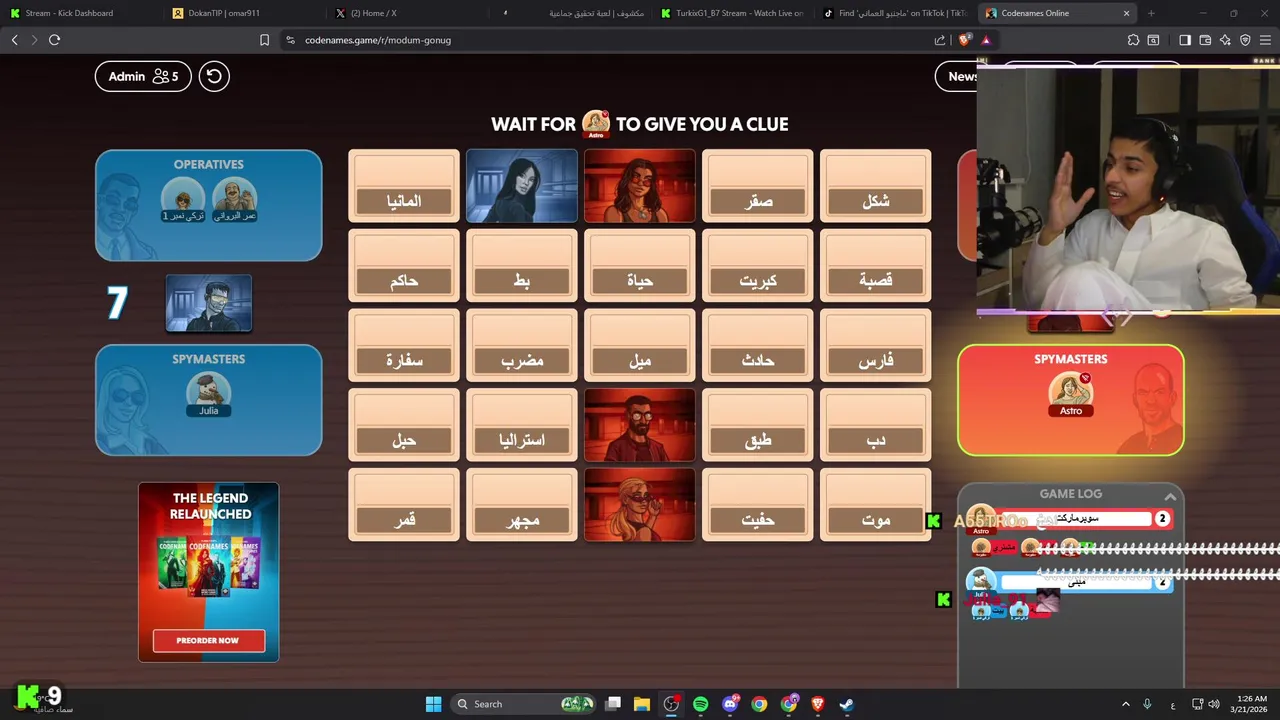Open the Admin players menu

tap(143, 76)
